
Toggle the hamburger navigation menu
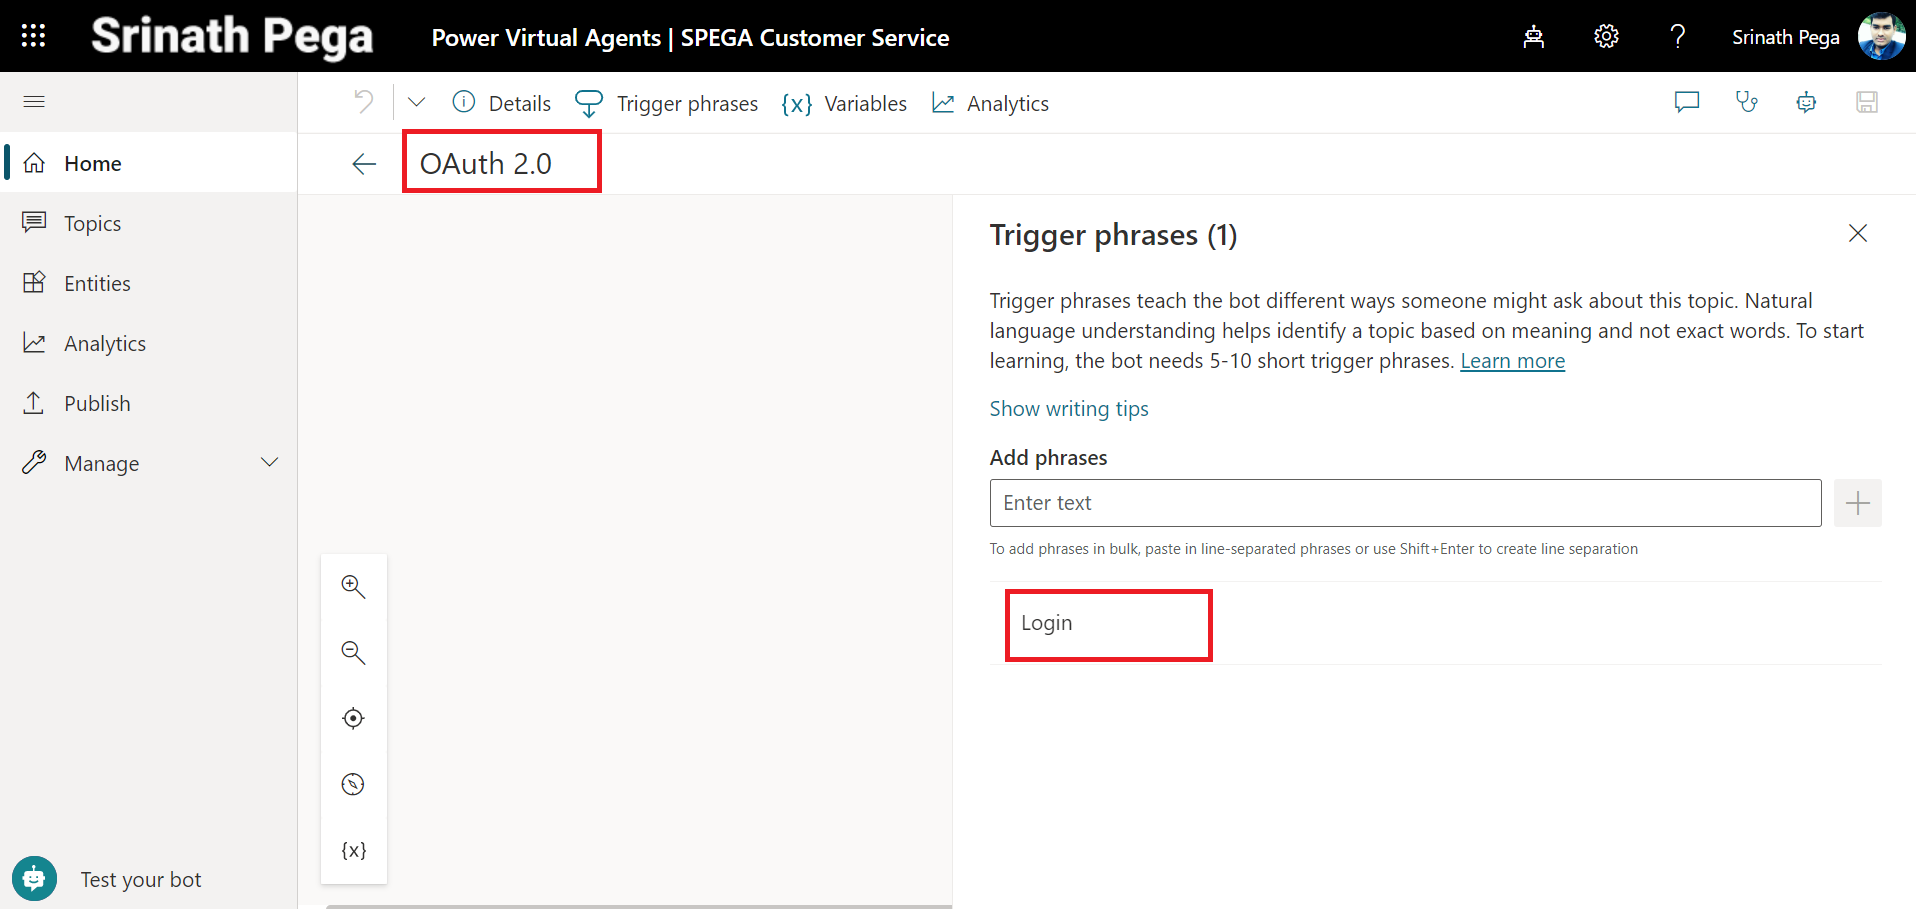click(x=34, y=101)
